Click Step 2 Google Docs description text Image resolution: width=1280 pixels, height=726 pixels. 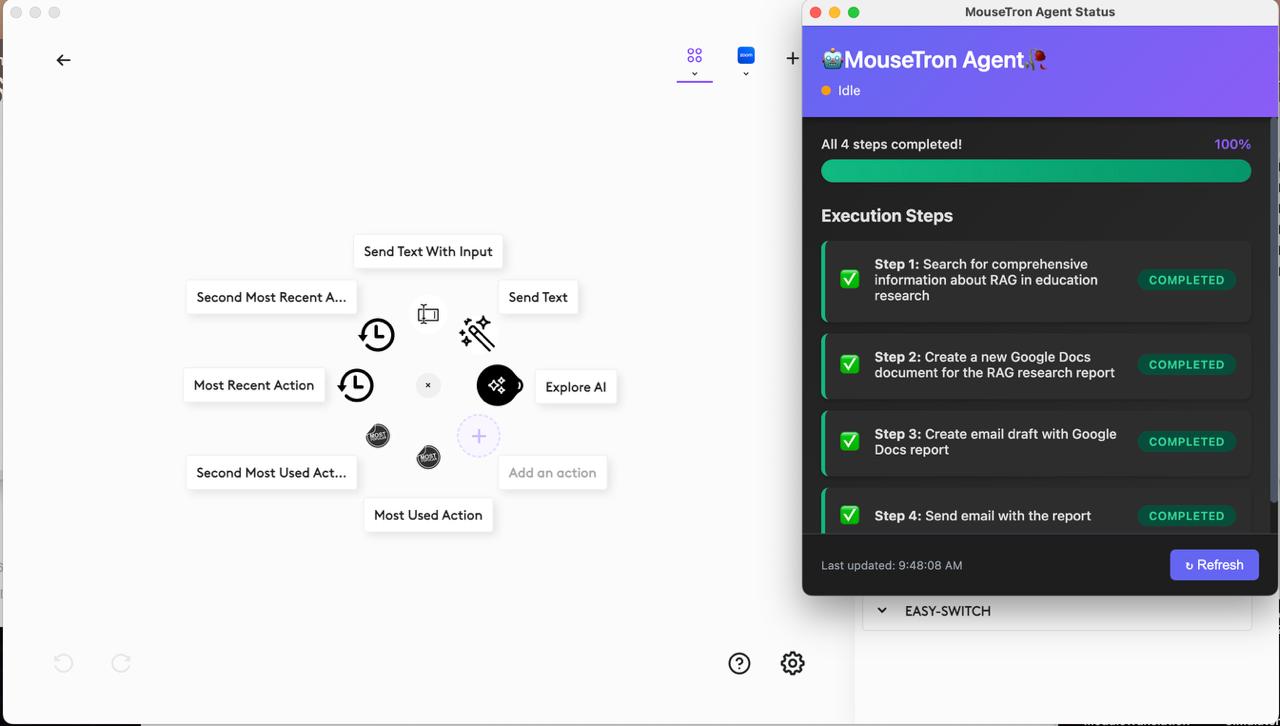pos(995,365)
